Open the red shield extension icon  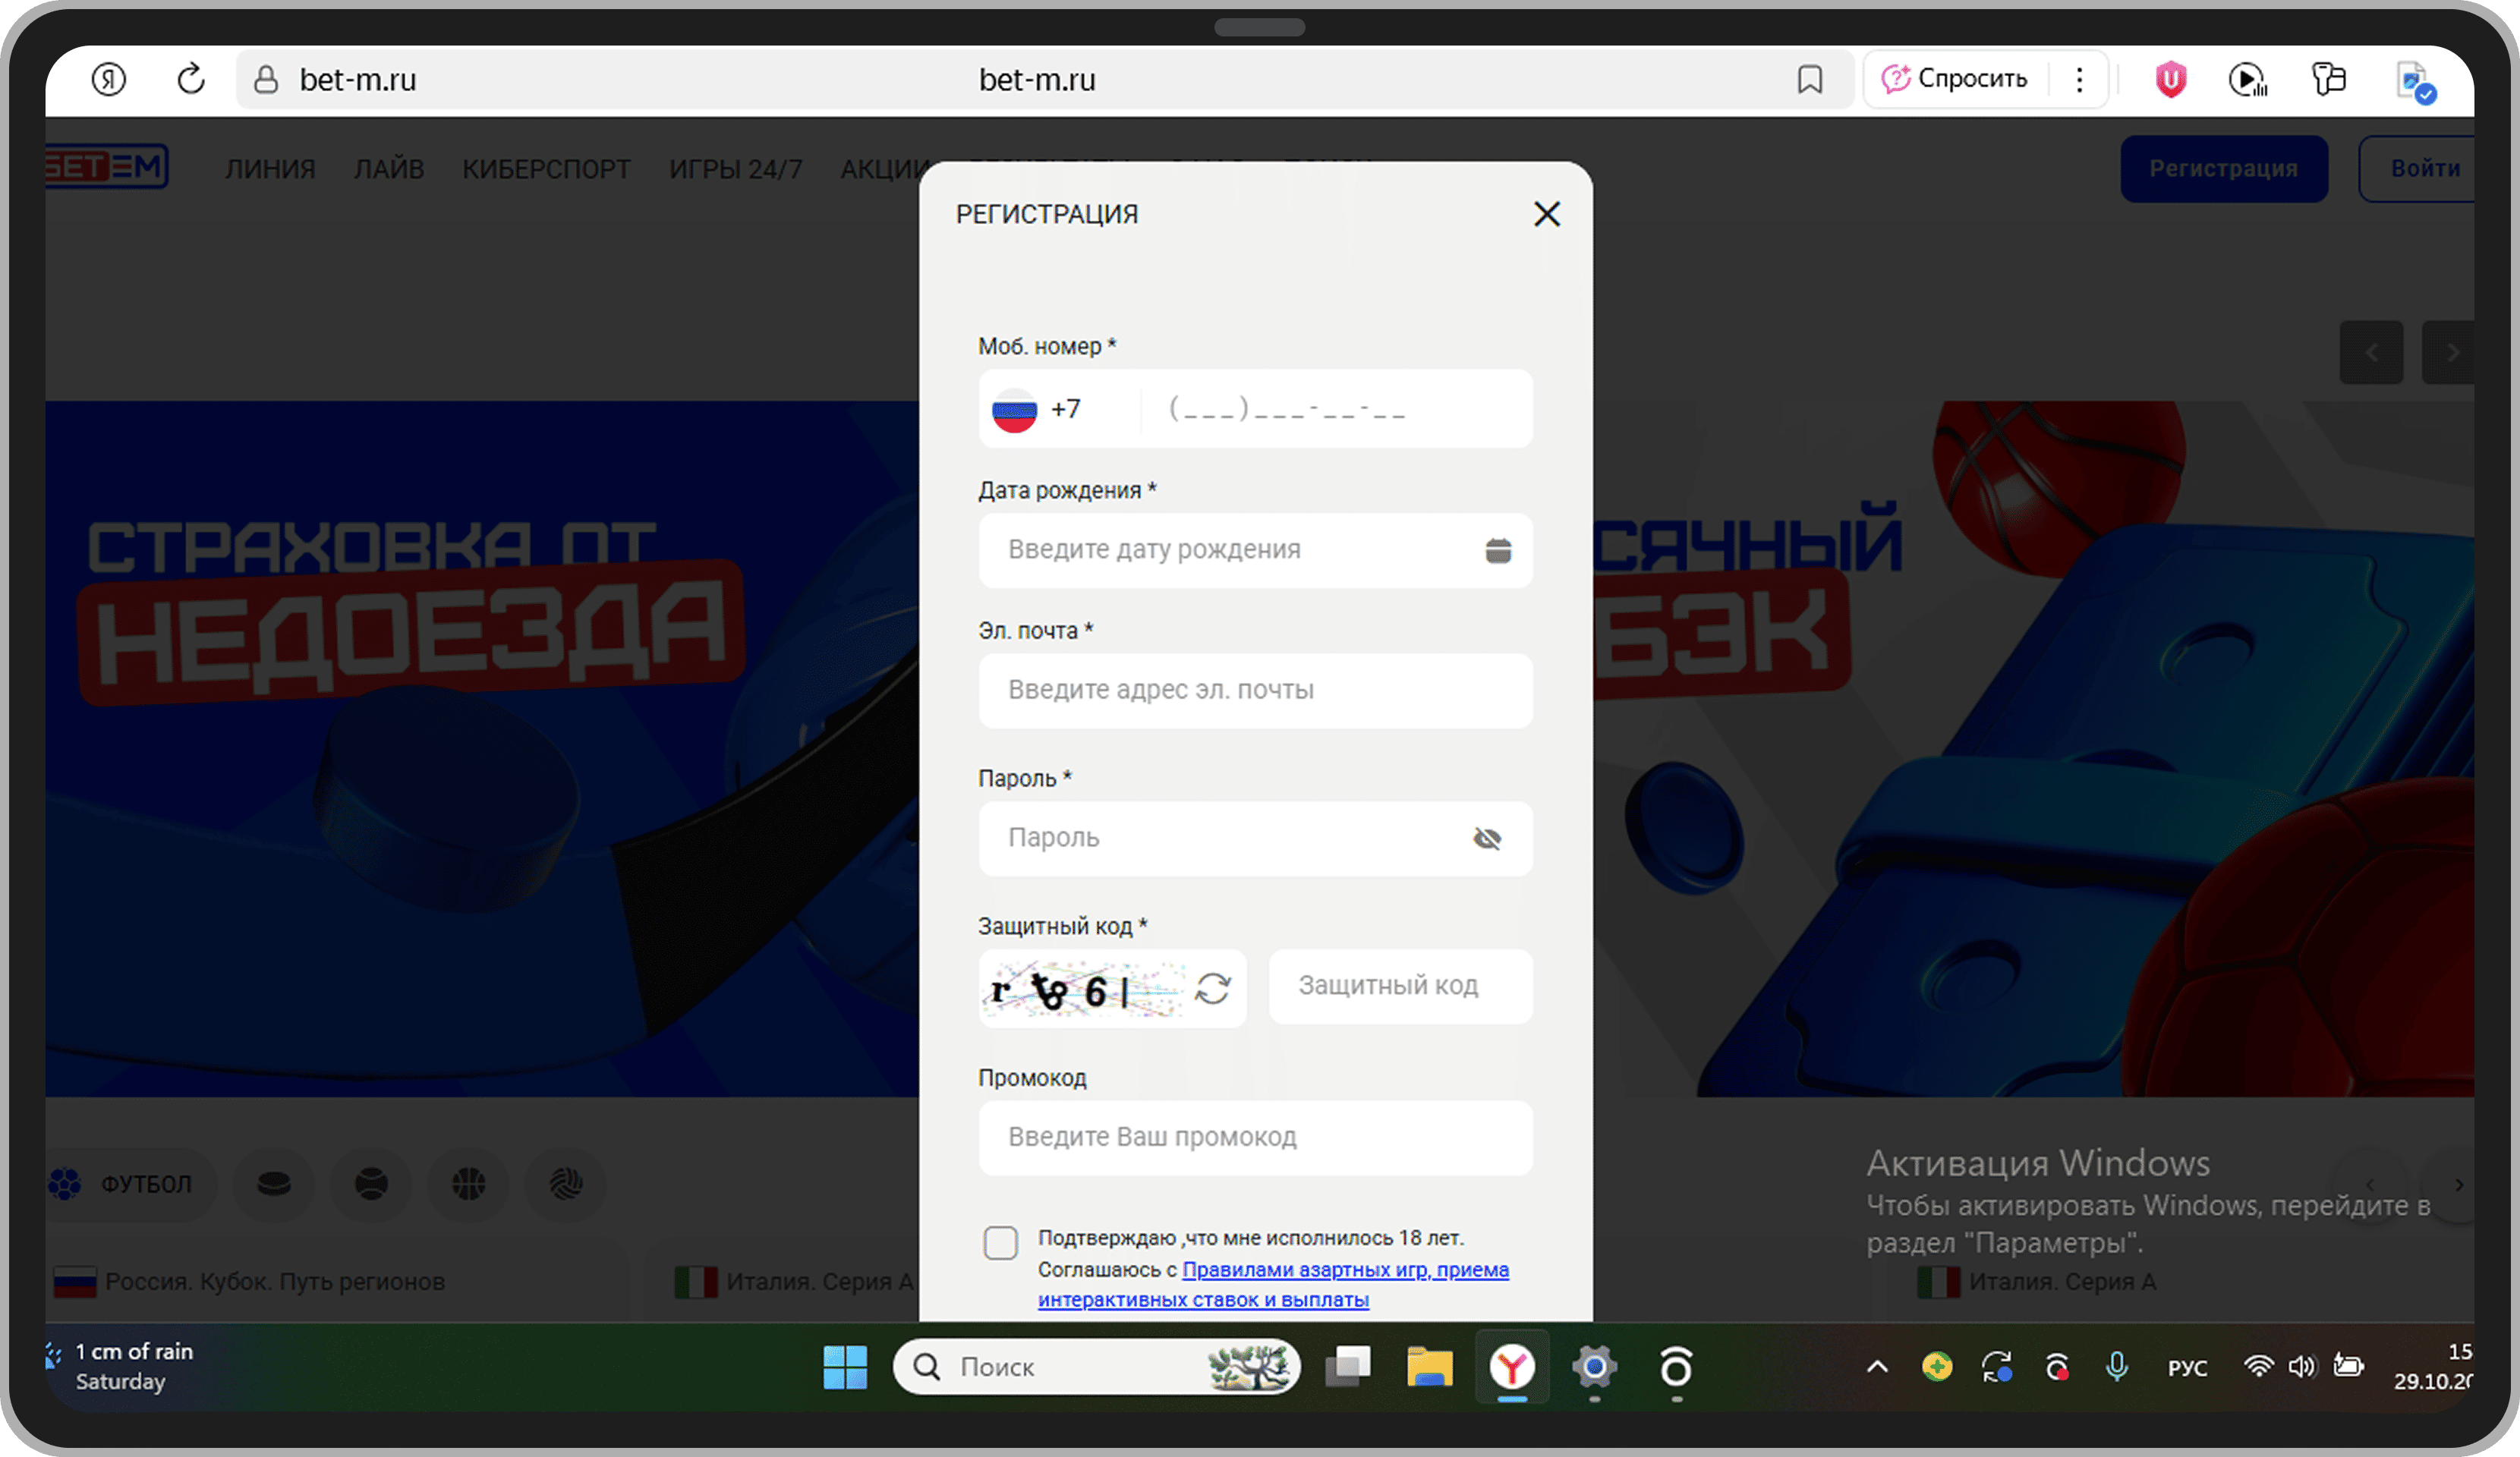pyautogui.click(x=2170, y=79)
